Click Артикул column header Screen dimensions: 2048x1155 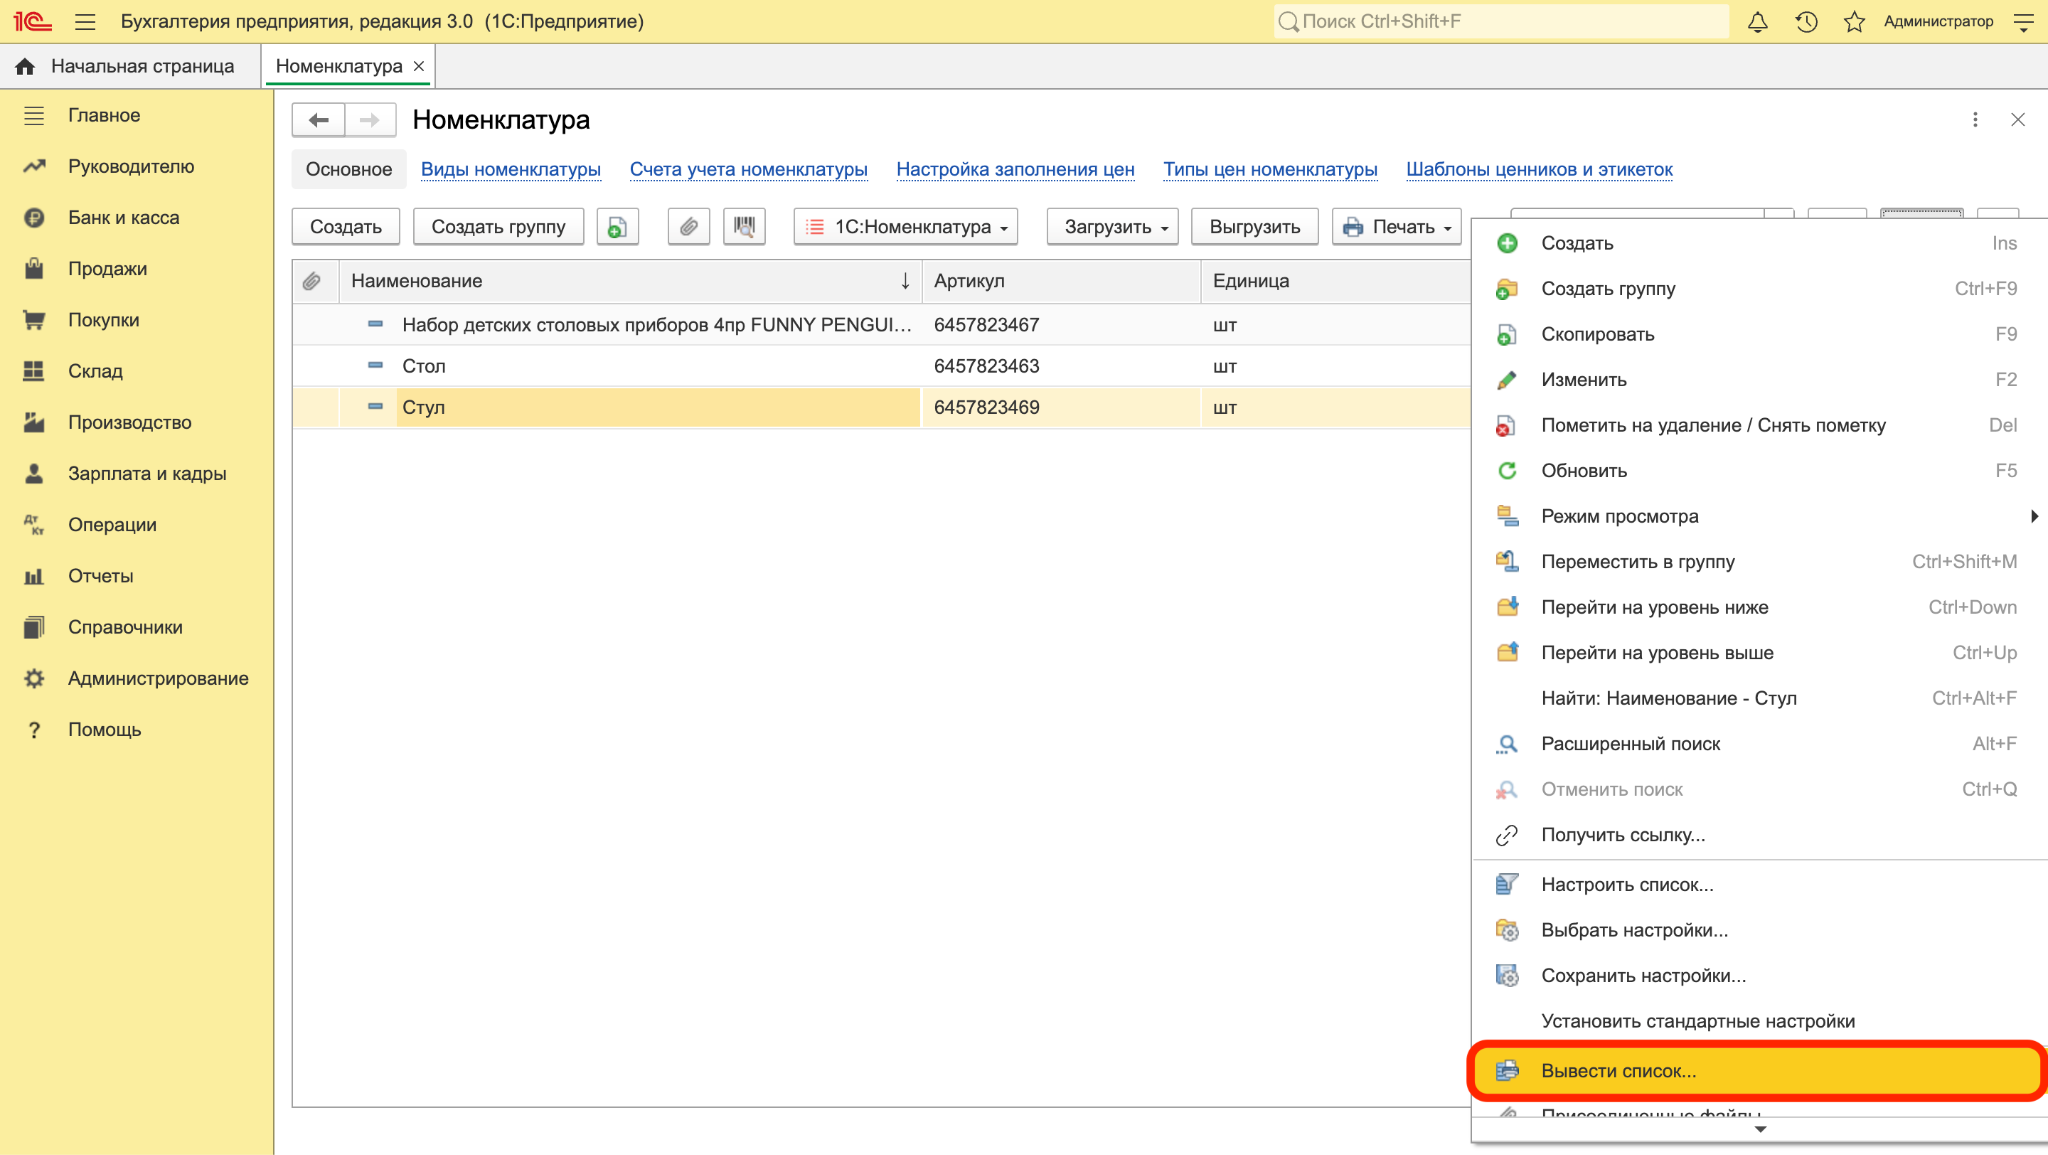click(x=1061, y=281)
